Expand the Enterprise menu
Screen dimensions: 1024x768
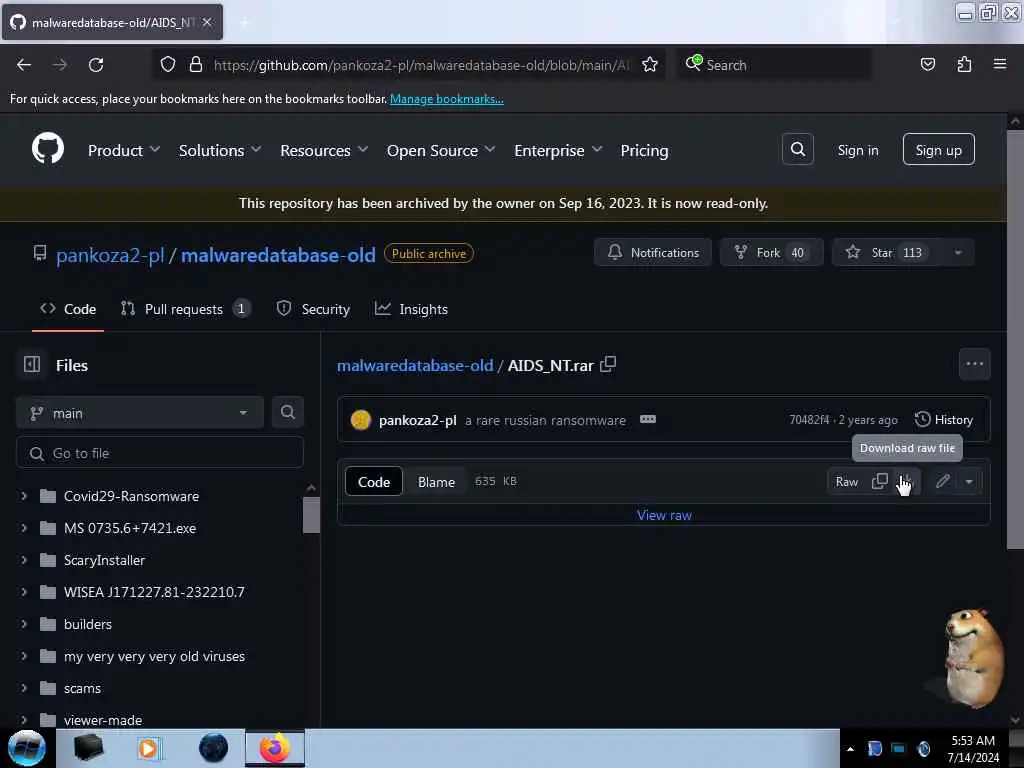pos(558,150)
